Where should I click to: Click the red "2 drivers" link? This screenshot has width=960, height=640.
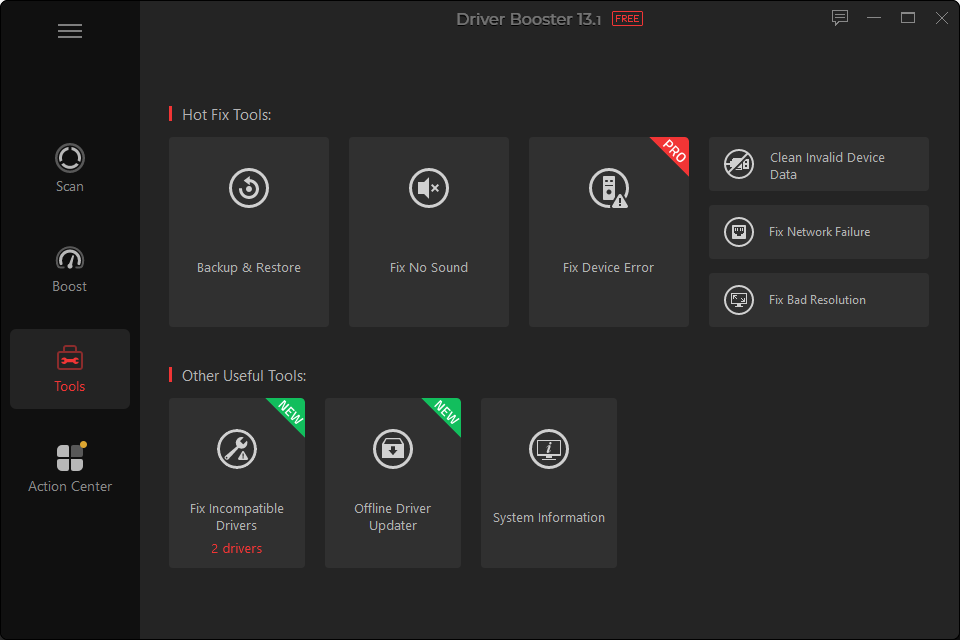pos(237,549)
